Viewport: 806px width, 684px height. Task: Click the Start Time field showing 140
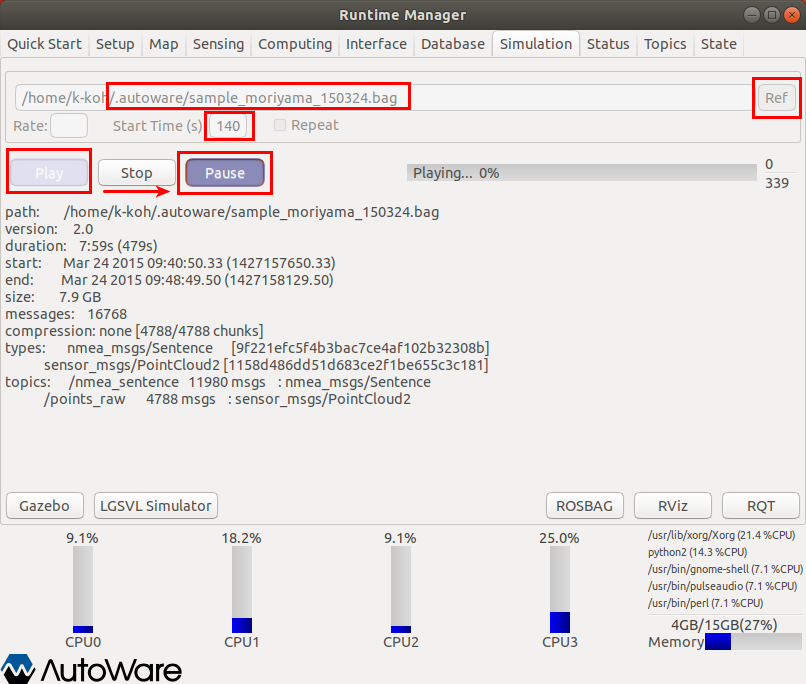click(228, 126)
